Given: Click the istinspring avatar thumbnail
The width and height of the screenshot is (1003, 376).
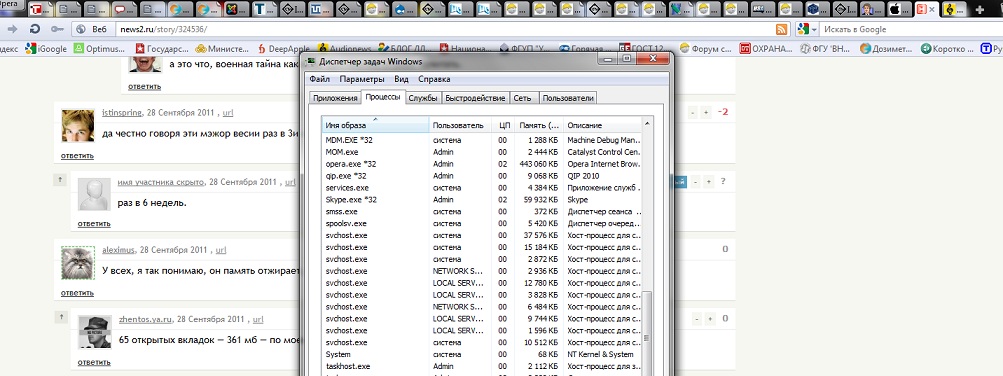Looking at the screenshot, I should (77, 125).
